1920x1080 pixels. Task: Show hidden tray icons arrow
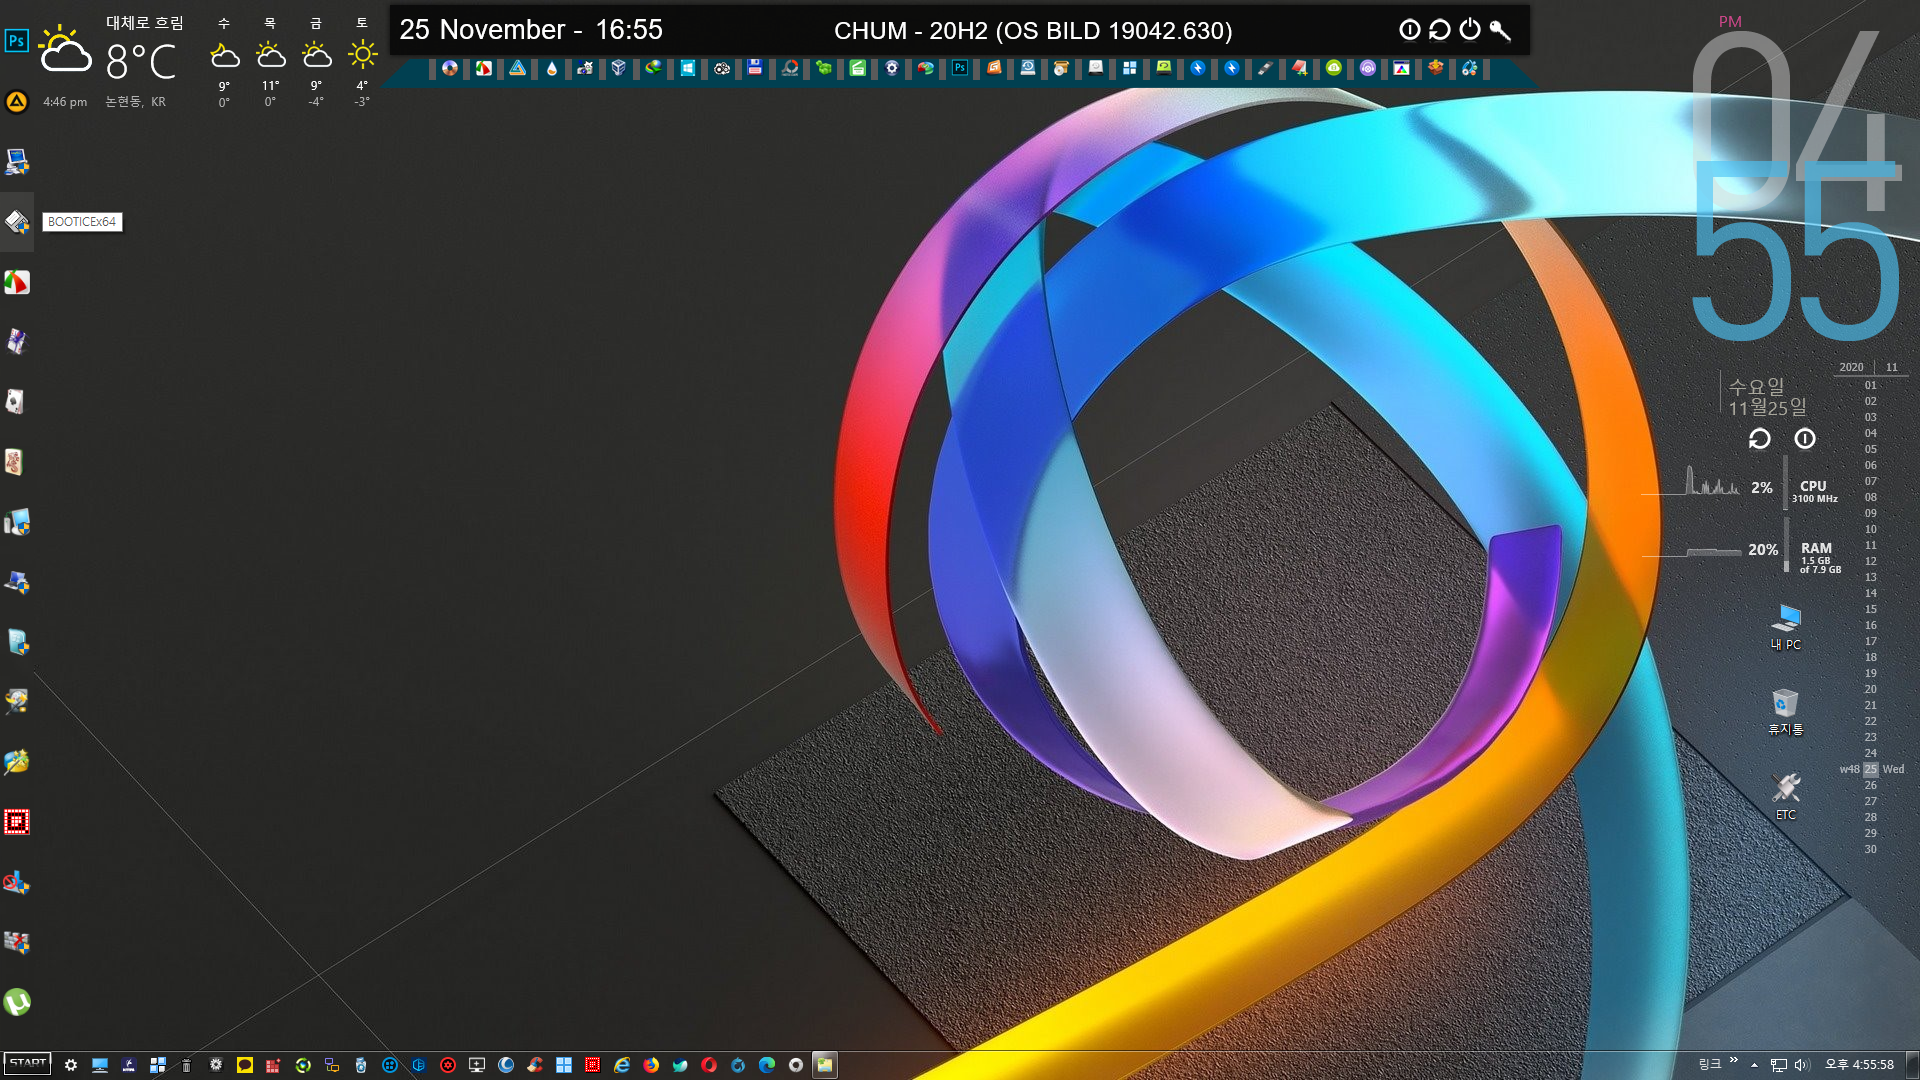pos(1754,1065)
